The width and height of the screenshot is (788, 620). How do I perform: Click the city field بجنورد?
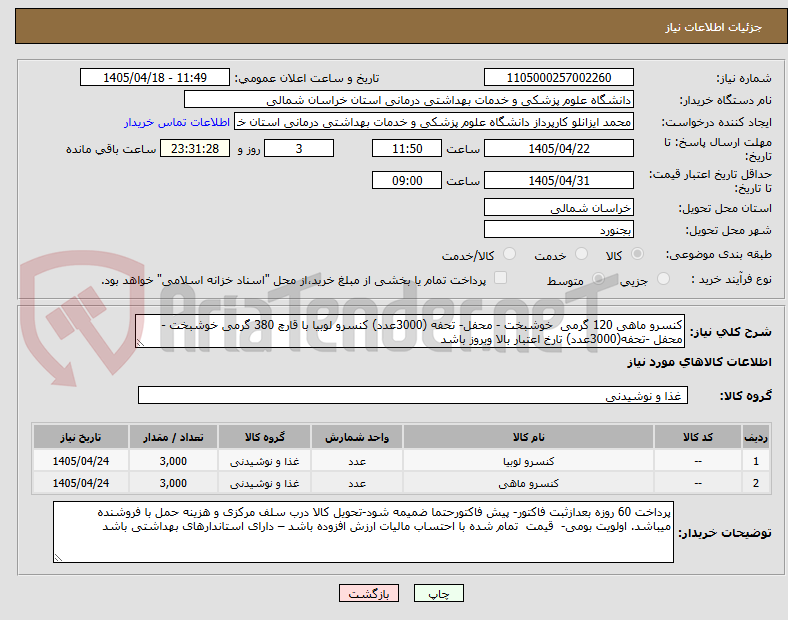558,230
